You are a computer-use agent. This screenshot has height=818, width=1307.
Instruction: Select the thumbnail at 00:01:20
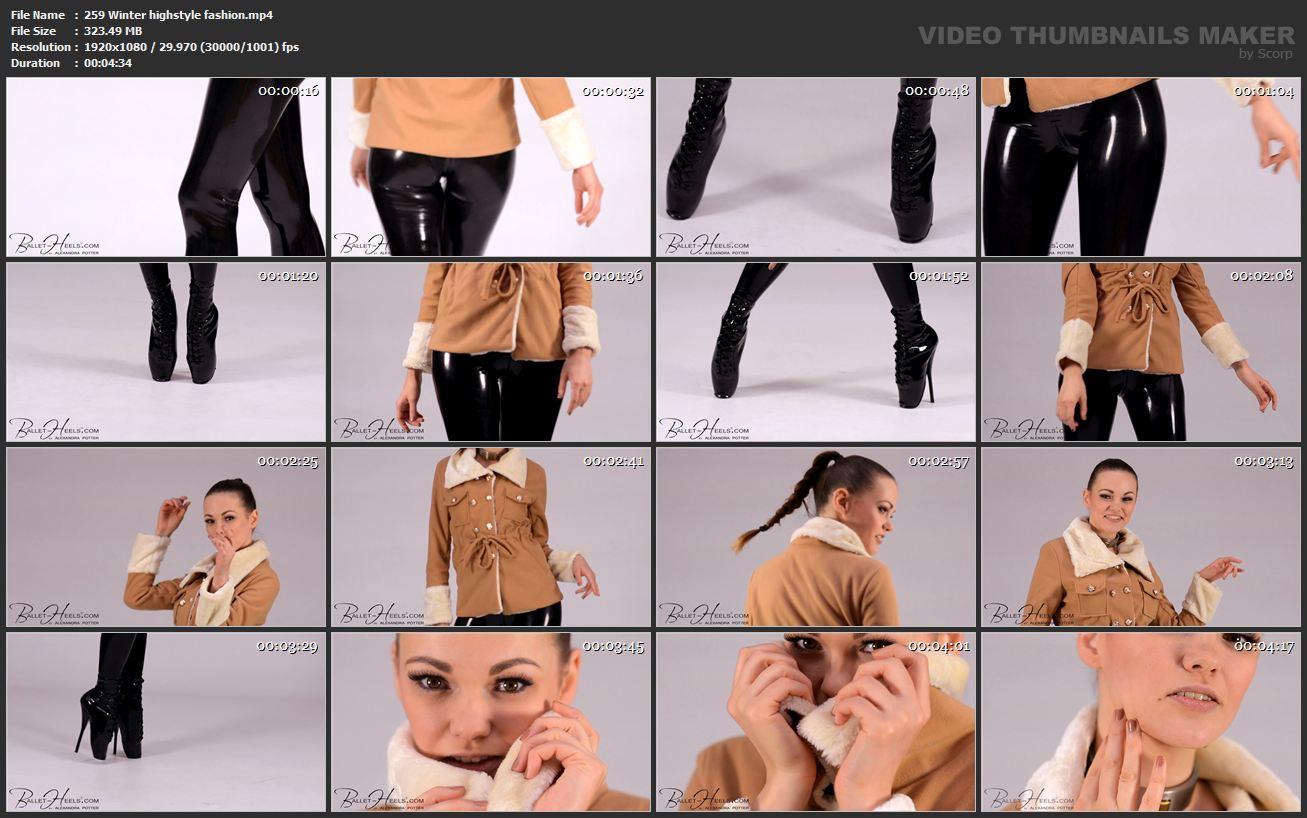[x=166, y=352]
